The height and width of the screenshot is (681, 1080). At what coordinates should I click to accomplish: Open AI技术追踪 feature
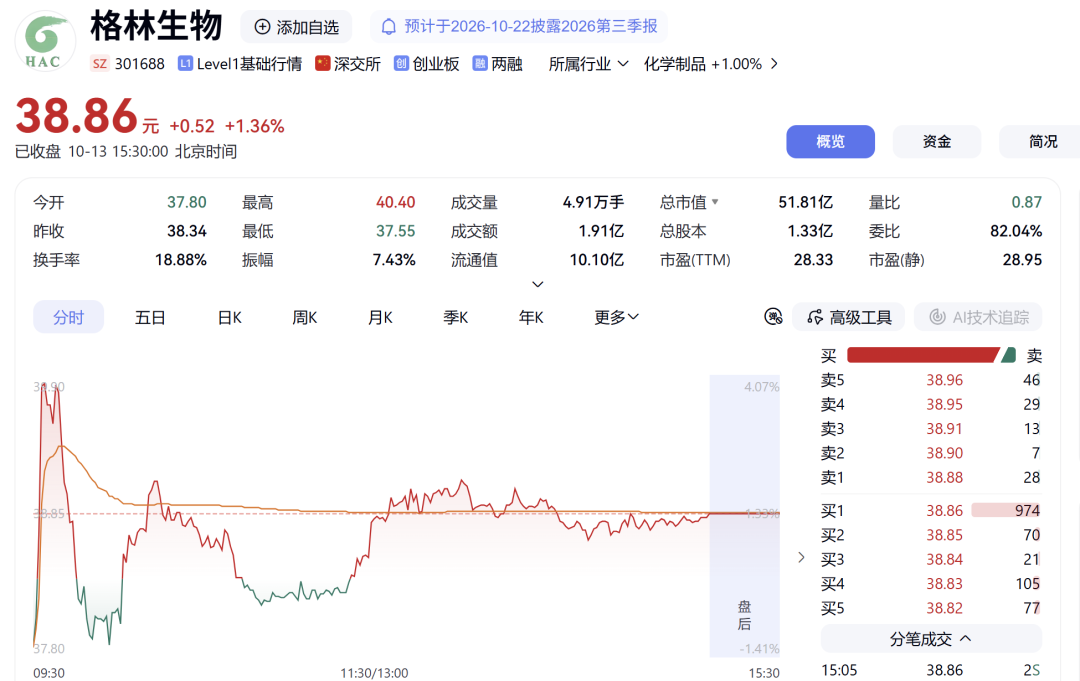978,317
